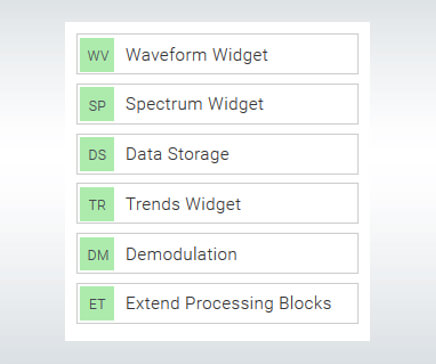Click empty right side of Demodulation row
The image size is (436, 364).
(298, 254)
